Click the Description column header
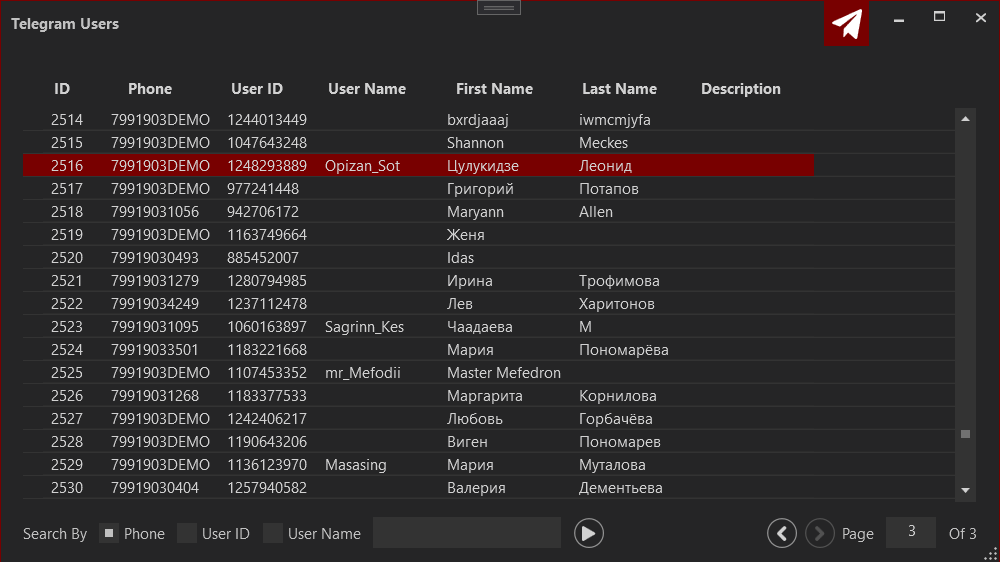The image size is (1000, 562). pyautogui.click(x=740, y=89)
